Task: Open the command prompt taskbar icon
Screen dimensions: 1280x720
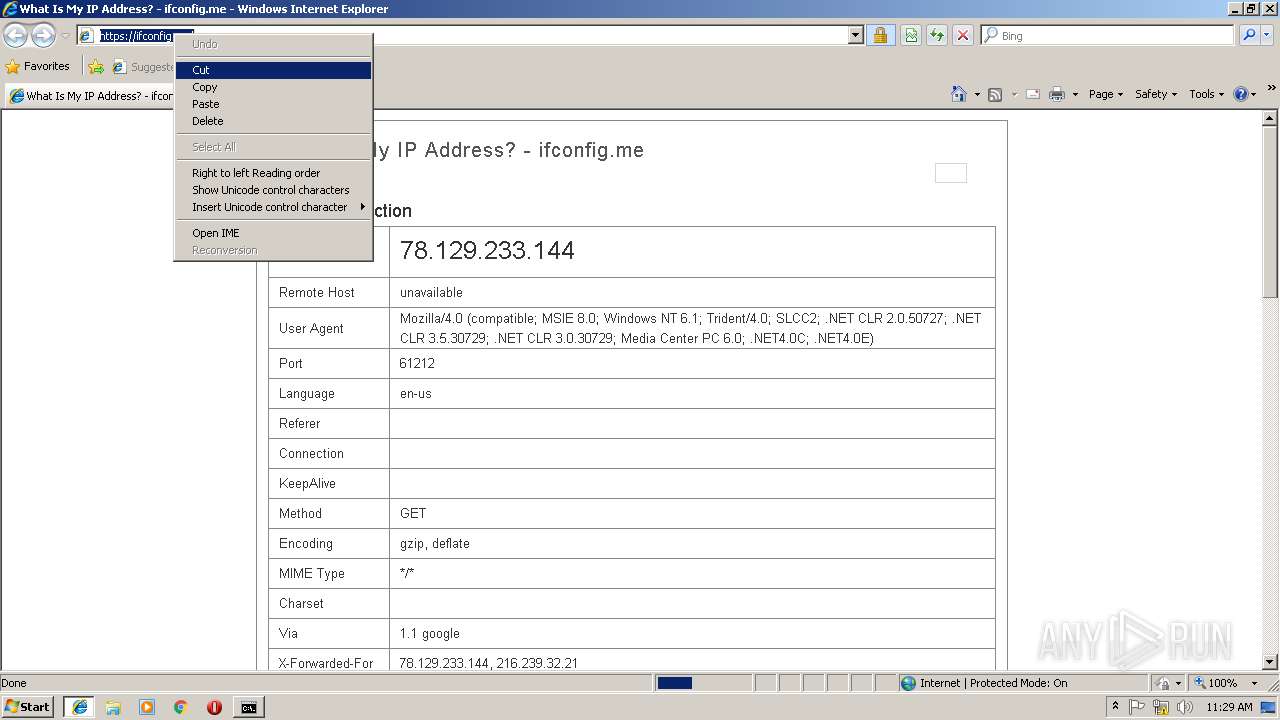Action: [x=248, y=707]
